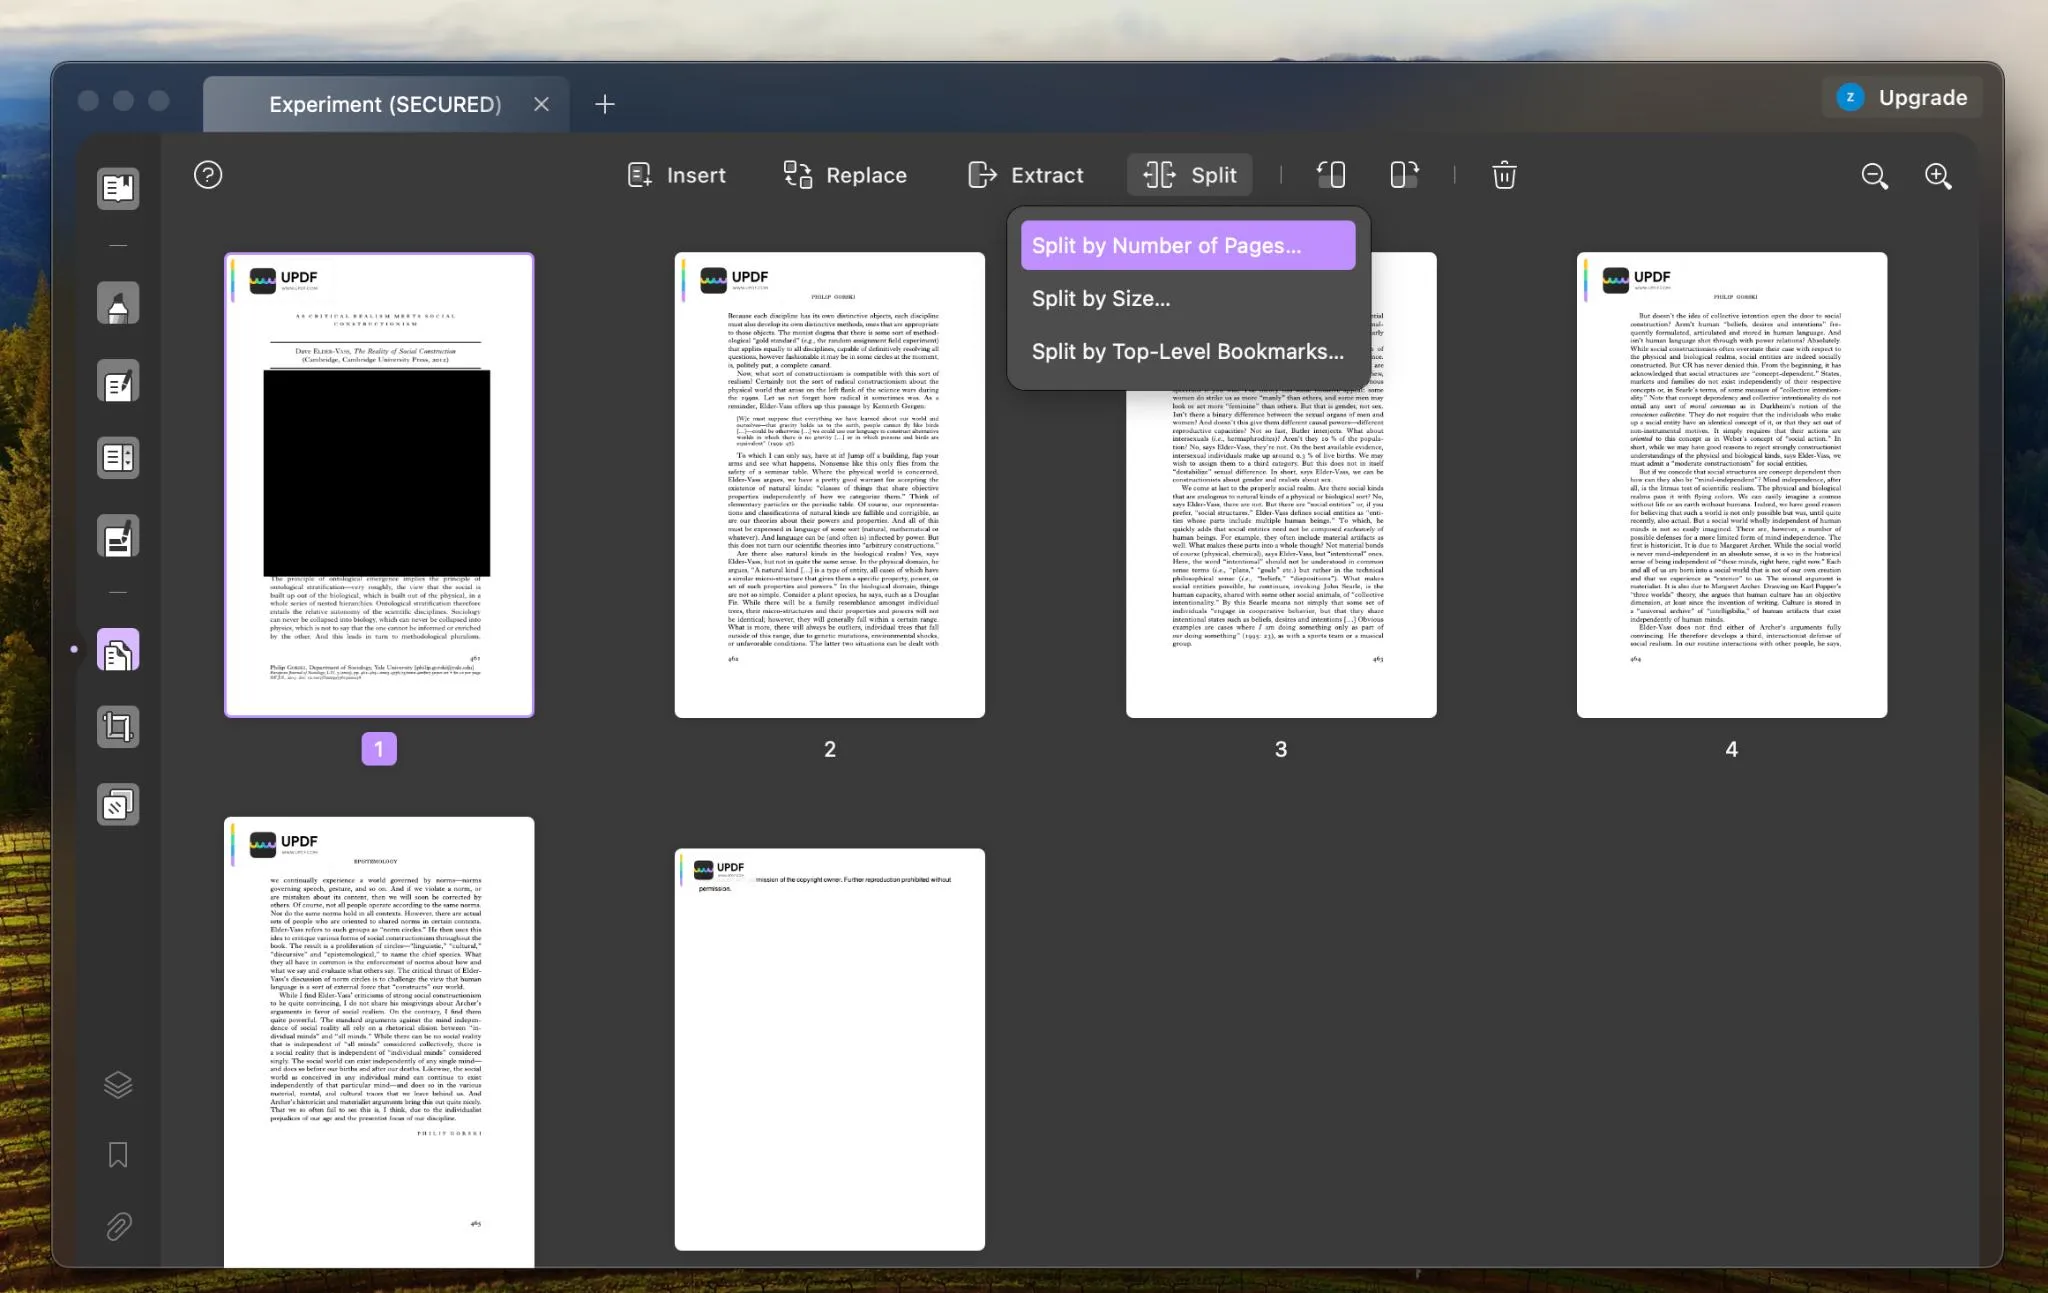The width and height of the screenshot is (2048, 1293).
Task: Select the Comment highlighter tool icon
Action: (118, 304)
